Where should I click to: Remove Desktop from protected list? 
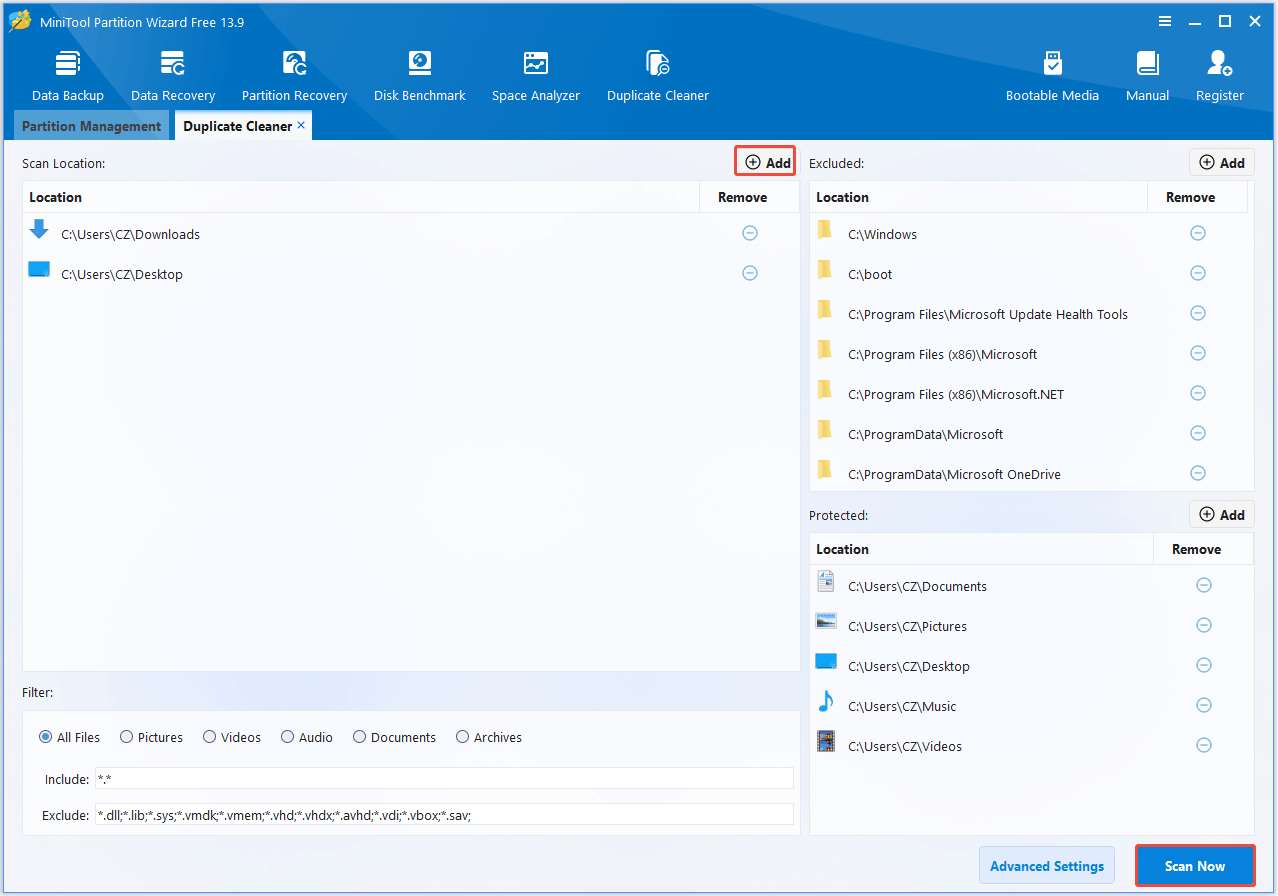[x=1204, y=665]
